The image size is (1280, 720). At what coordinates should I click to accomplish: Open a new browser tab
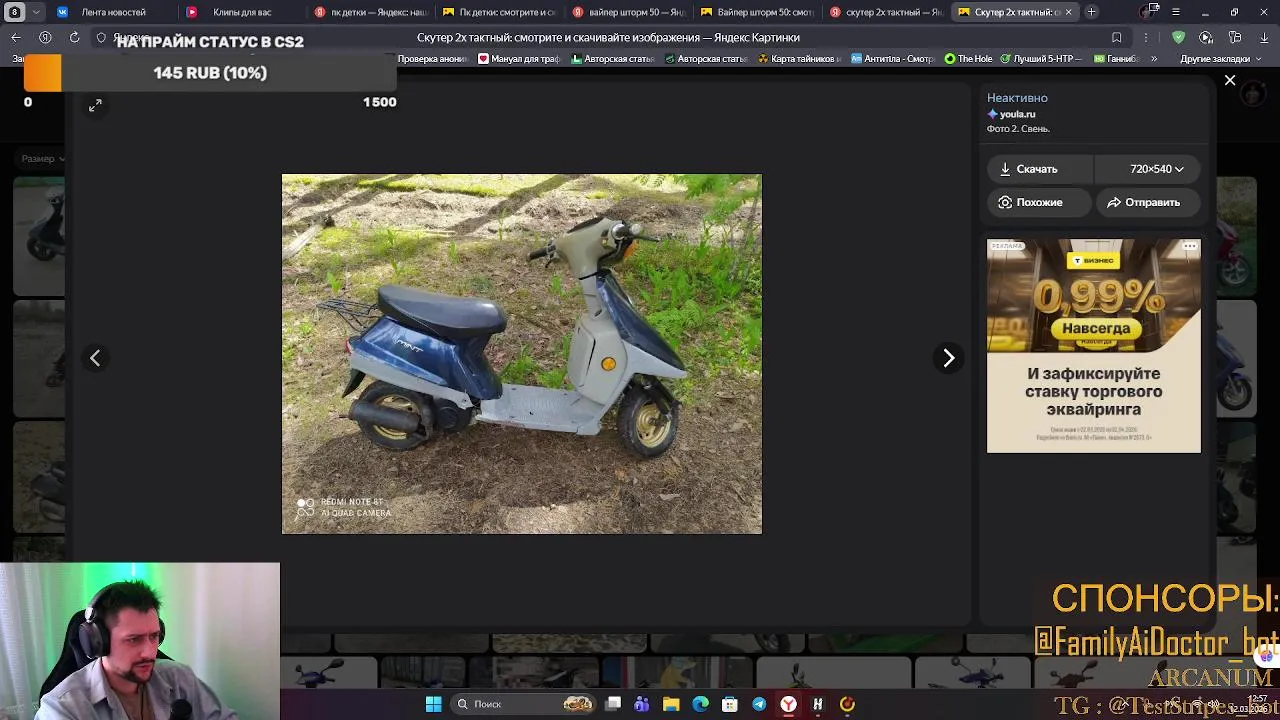(1092, 12)
